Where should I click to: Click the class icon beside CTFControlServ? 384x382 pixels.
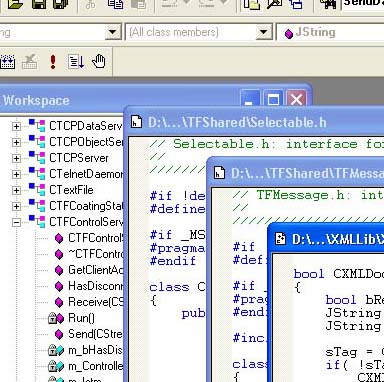(x=37, y=222)
